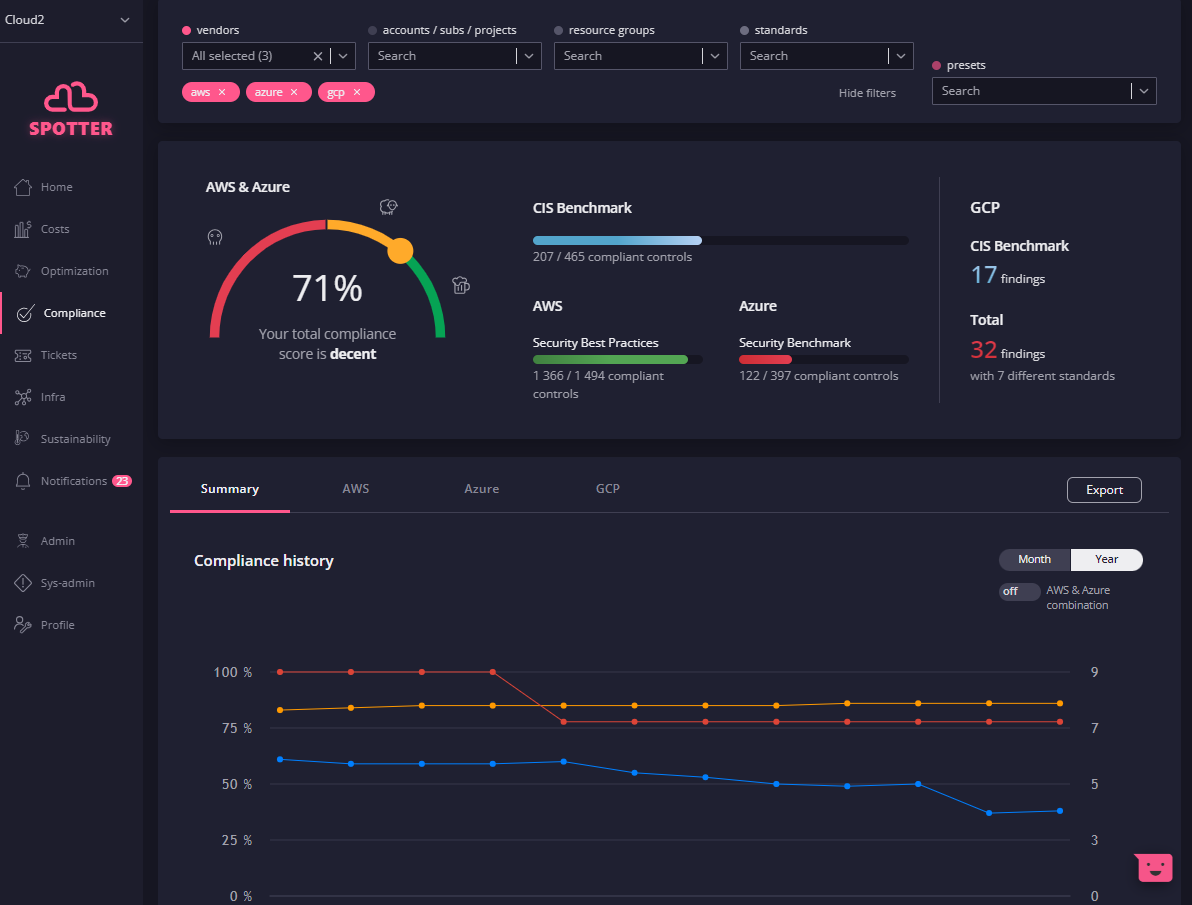Select the Infra network icon
The image size is (1192, 905).
coord(23,397)
